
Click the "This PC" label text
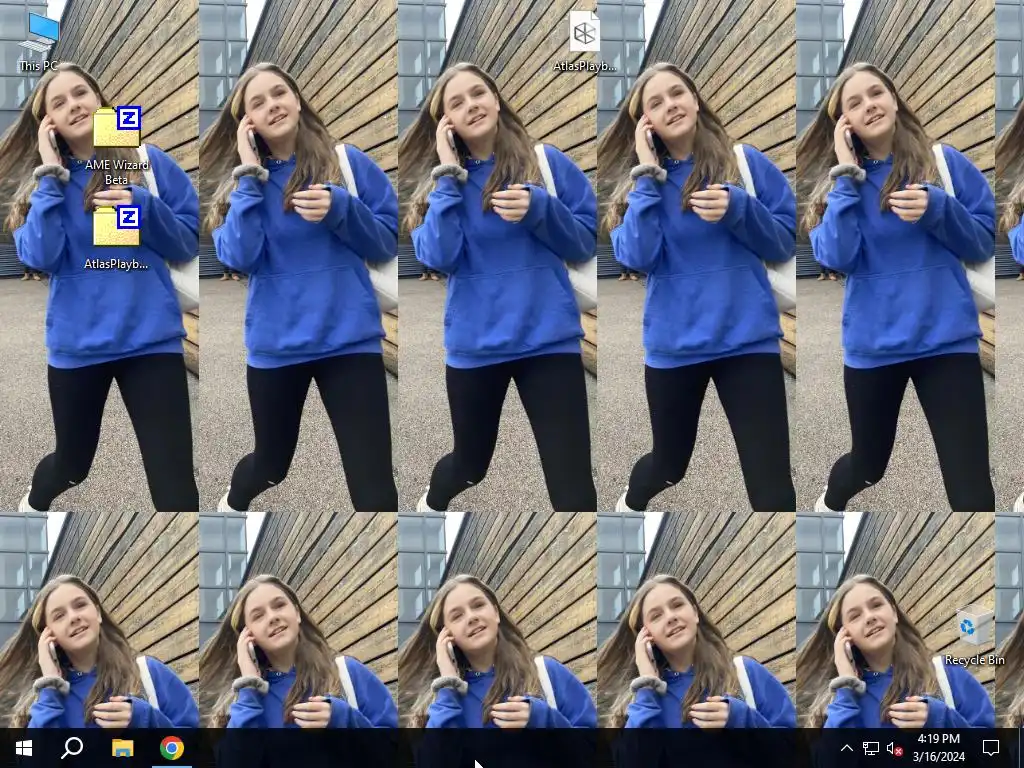[39, 65]
